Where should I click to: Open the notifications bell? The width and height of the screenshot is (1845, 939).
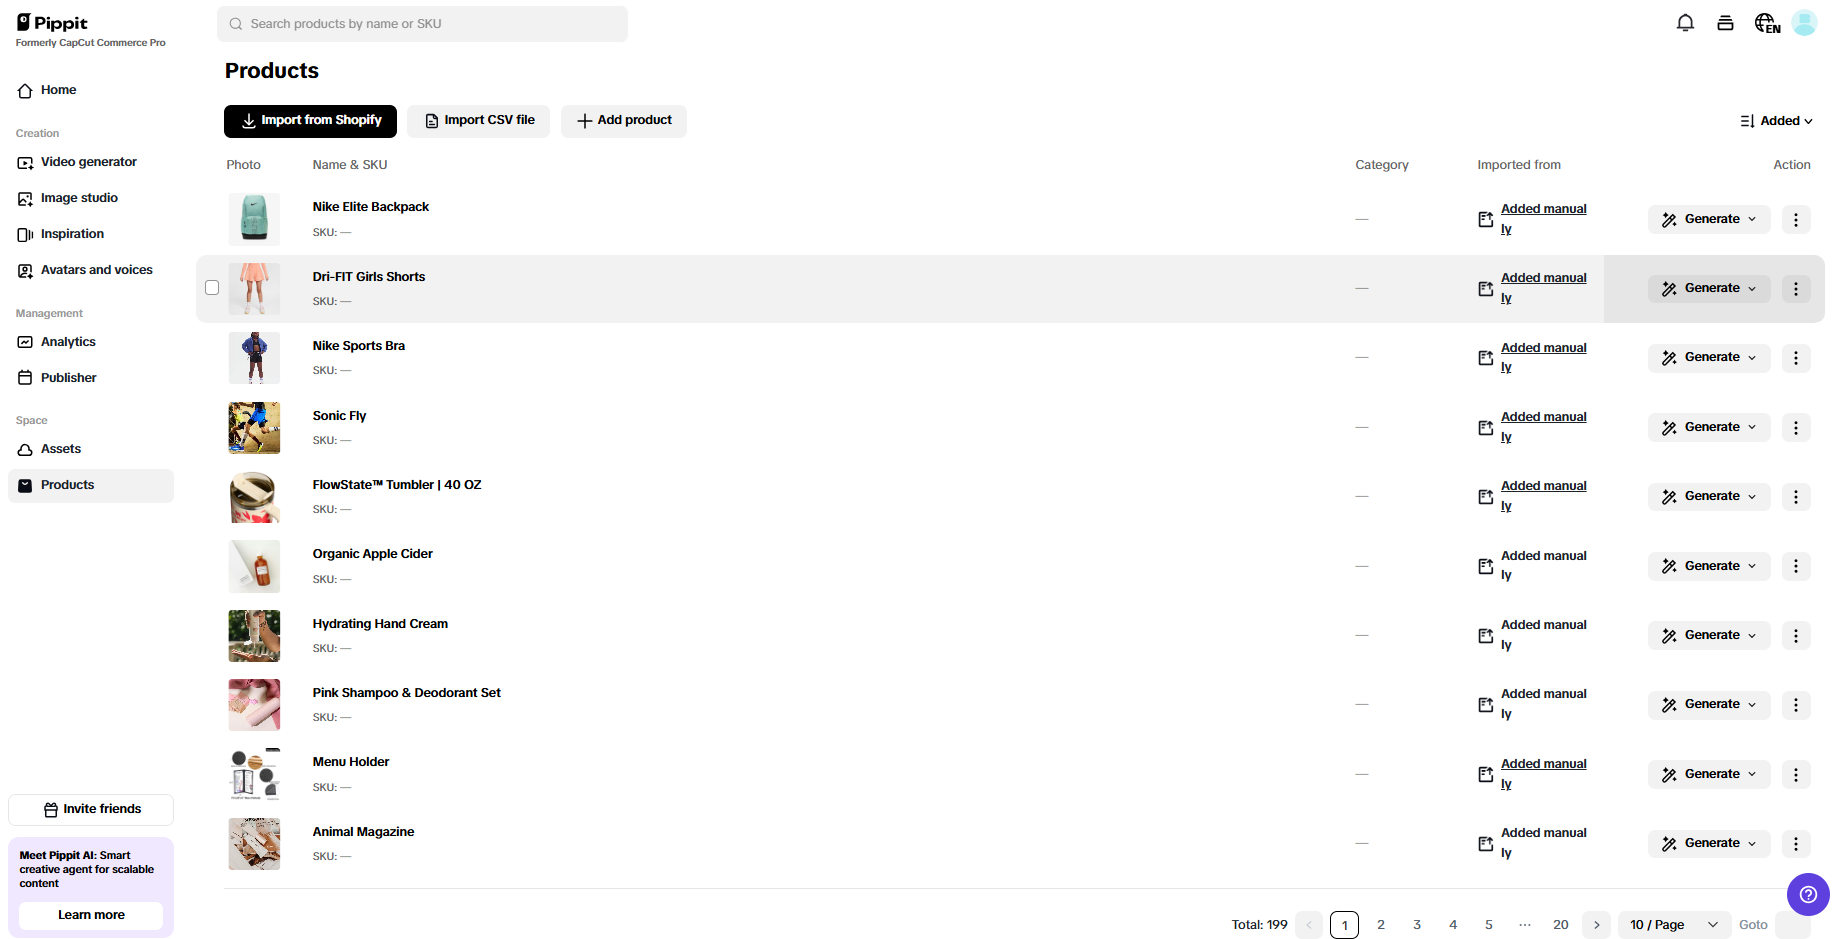pos(1685,22)
